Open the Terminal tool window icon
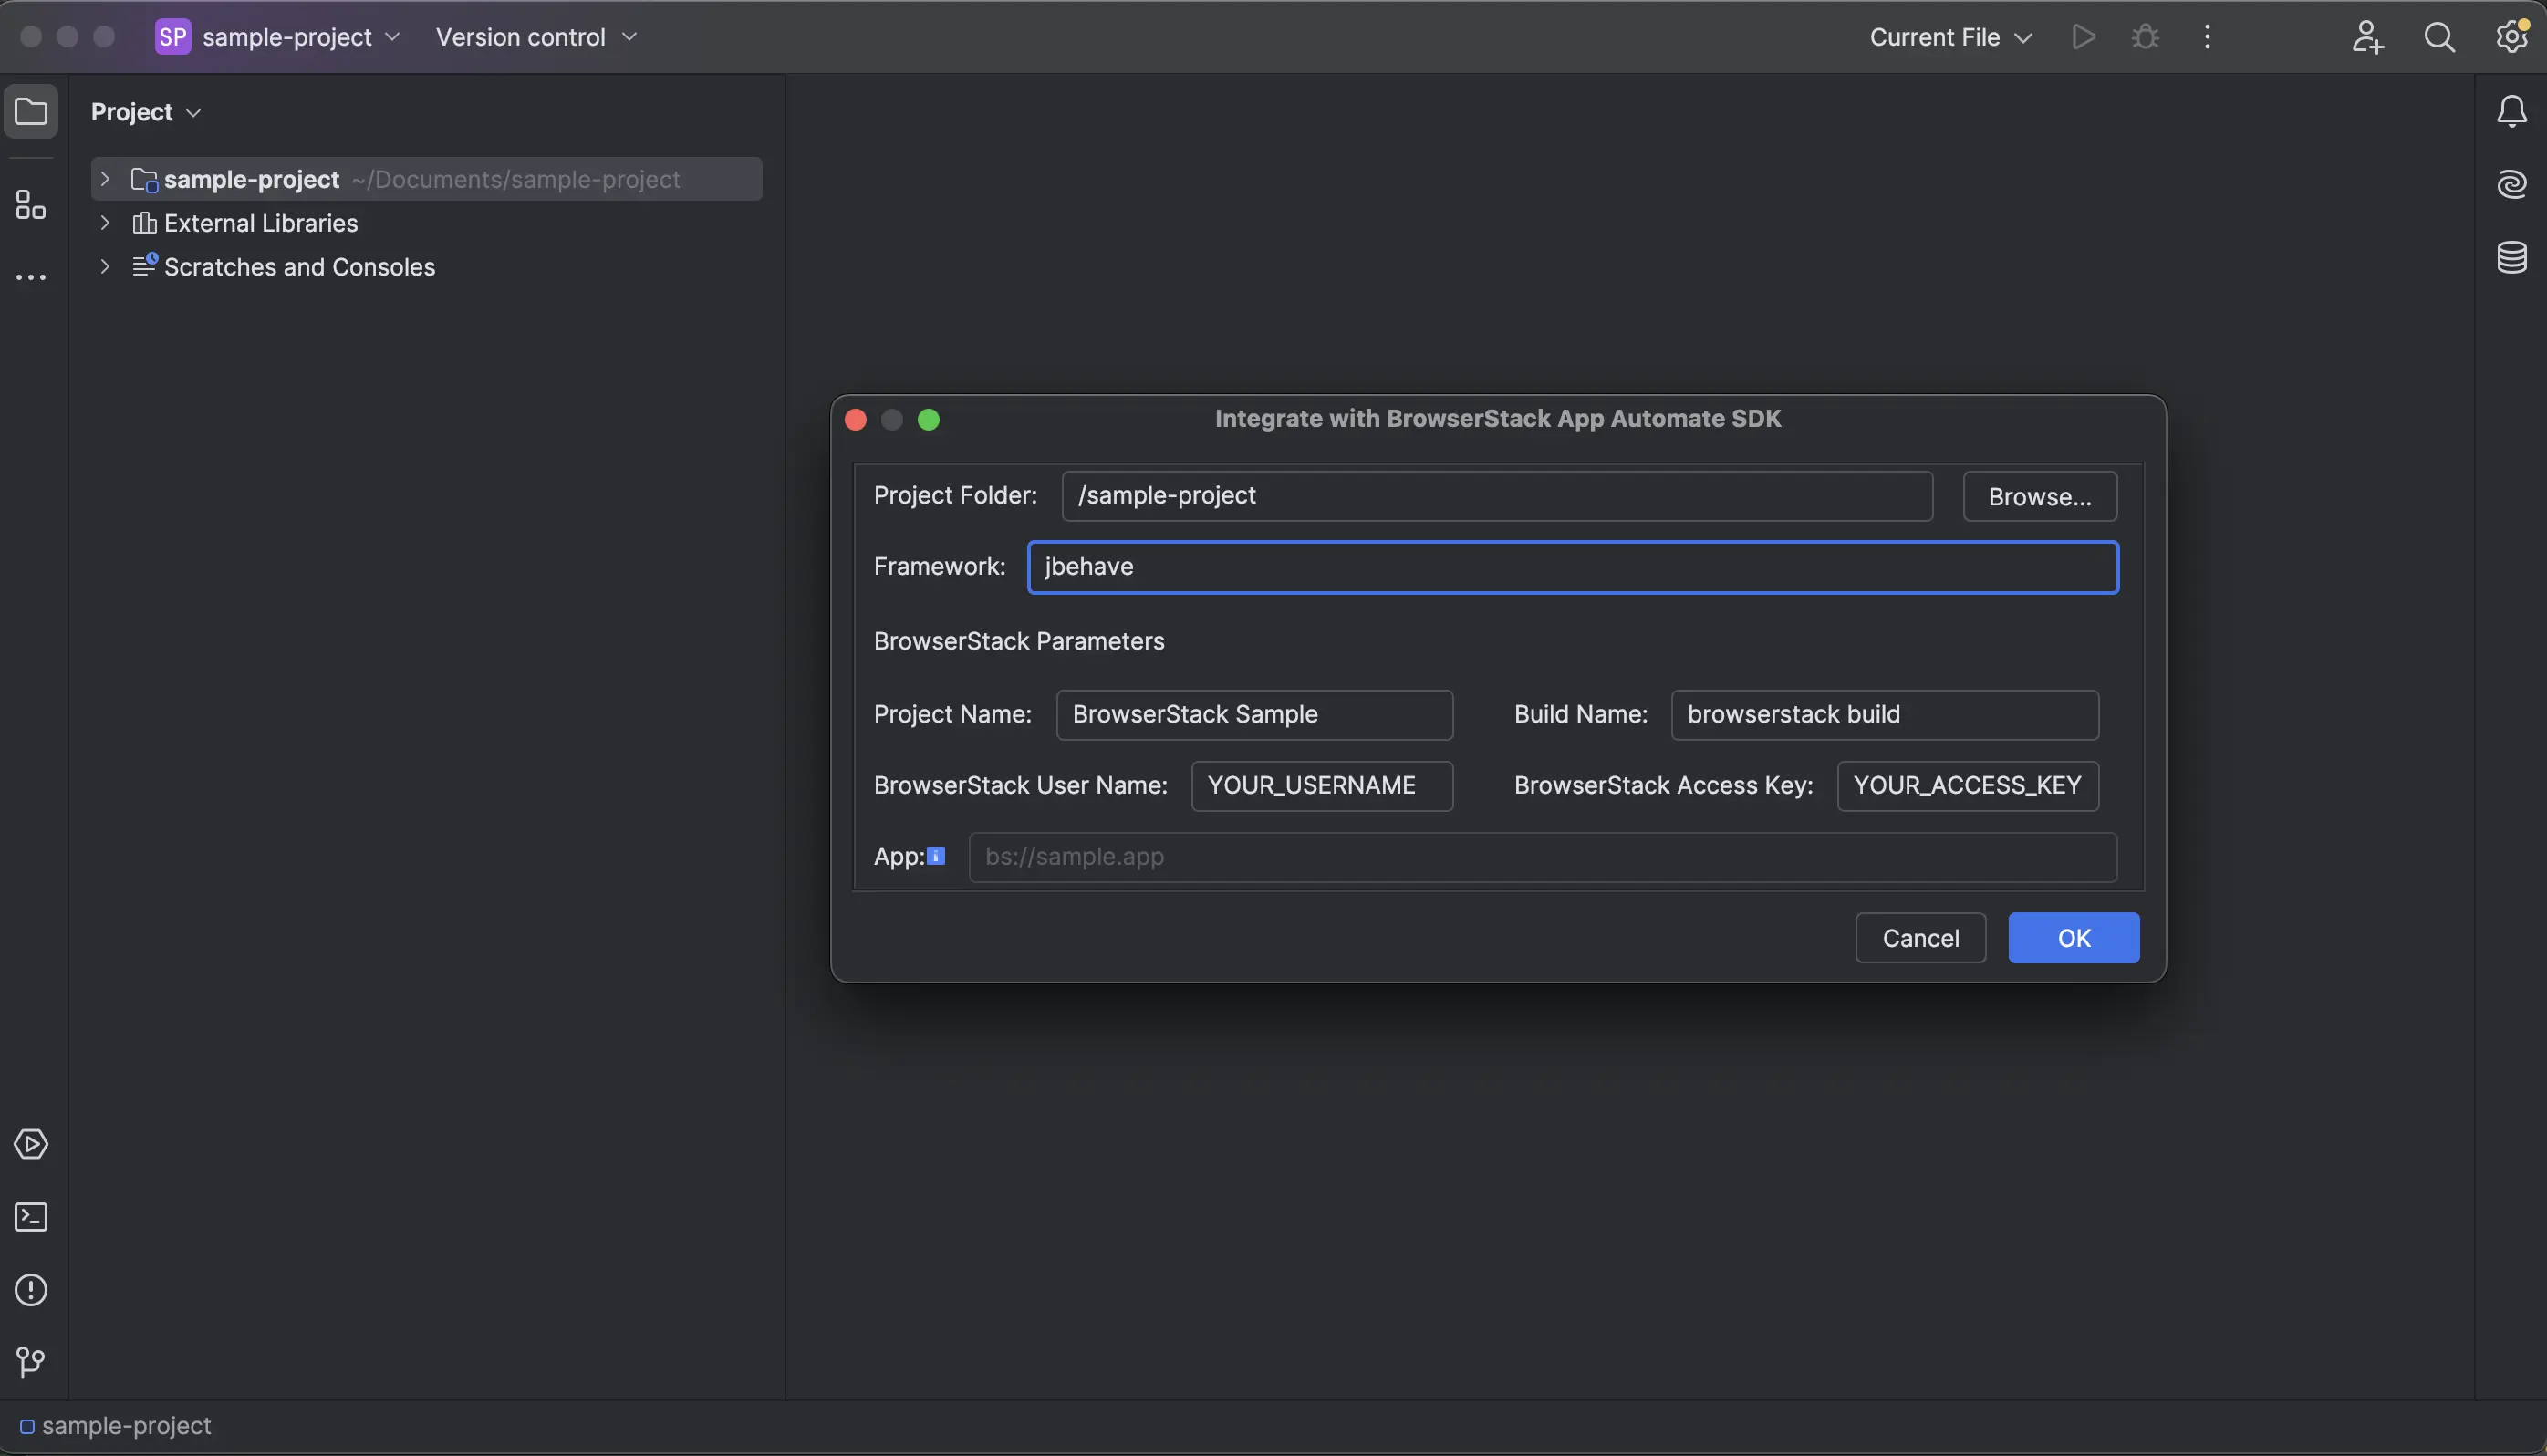Viewport: 2547px width, 1456px height. coord(31,1217)
